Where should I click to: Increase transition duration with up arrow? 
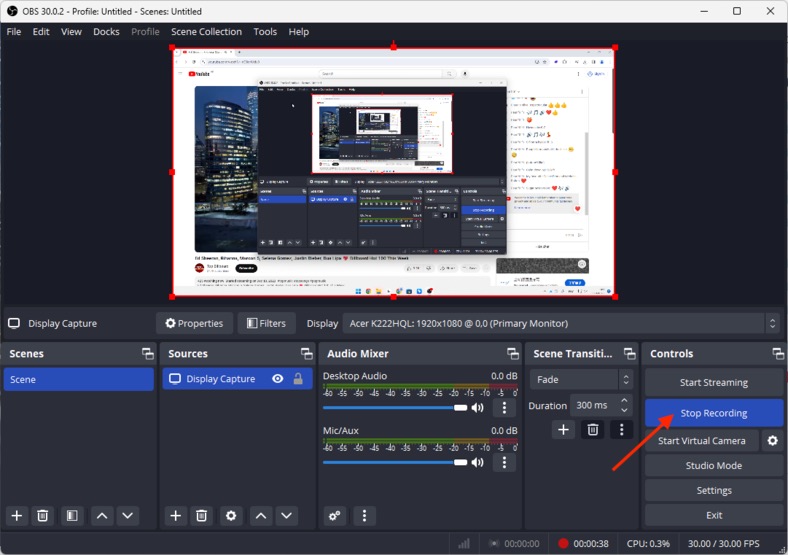click(624, 400)
